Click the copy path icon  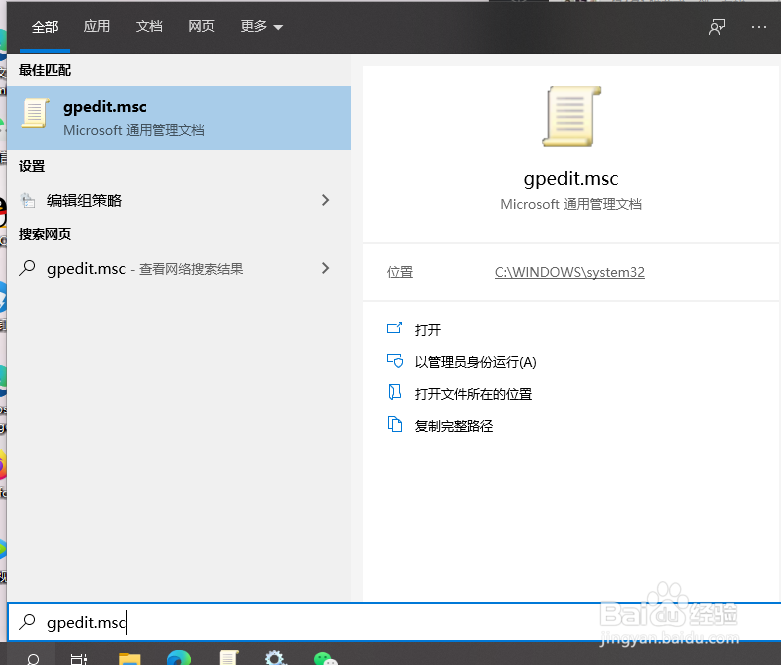tap(395, 424)
